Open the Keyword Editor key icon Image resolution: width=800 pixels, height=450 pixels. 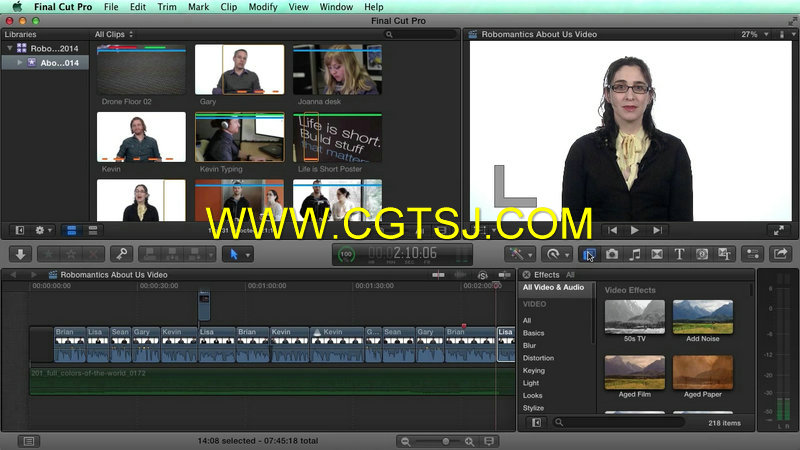point(121,254)
